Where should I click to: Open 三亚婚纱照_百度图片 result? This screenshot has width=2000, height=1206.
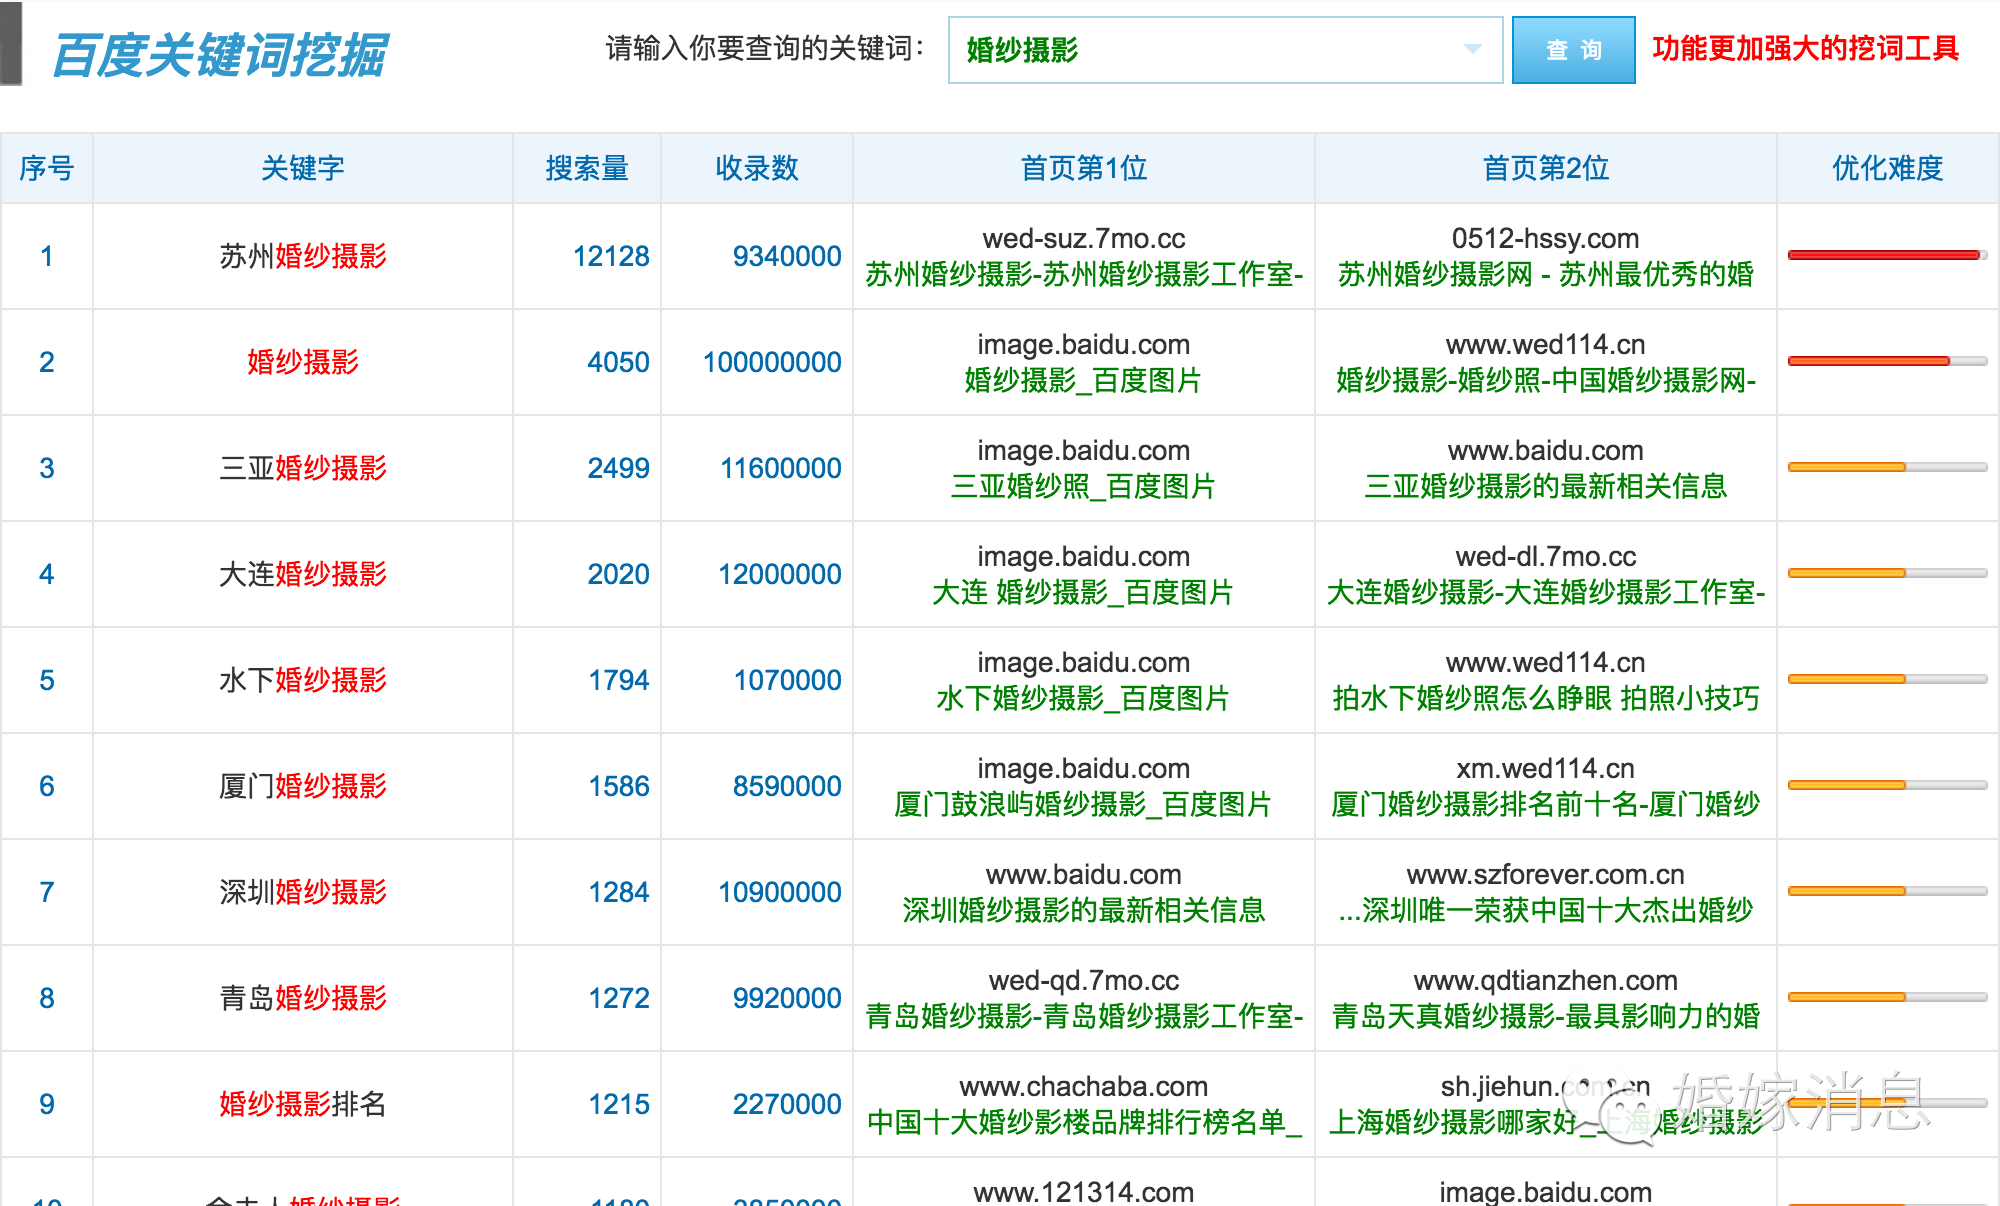click(1084, 487)
